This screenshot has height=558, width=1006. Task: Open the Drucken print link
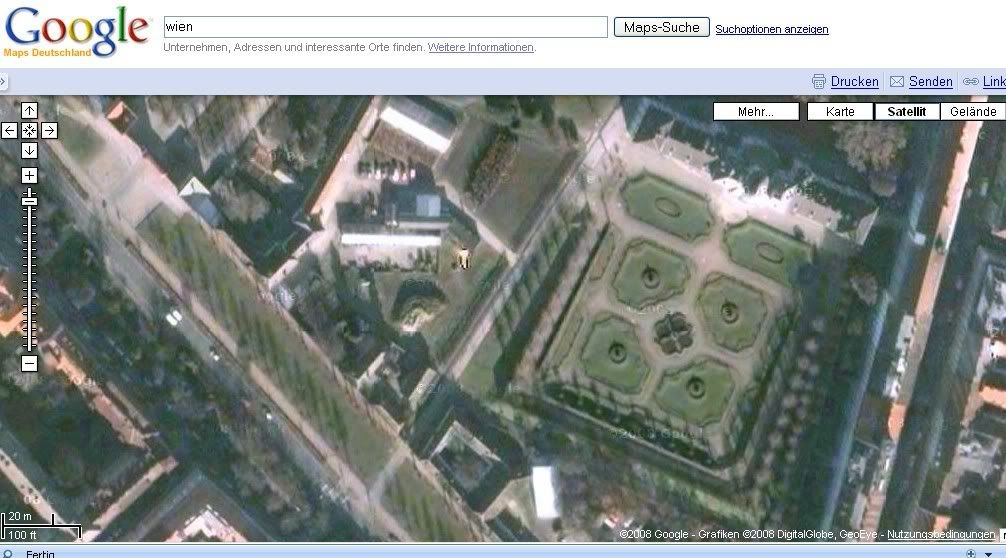pos(855,81)
